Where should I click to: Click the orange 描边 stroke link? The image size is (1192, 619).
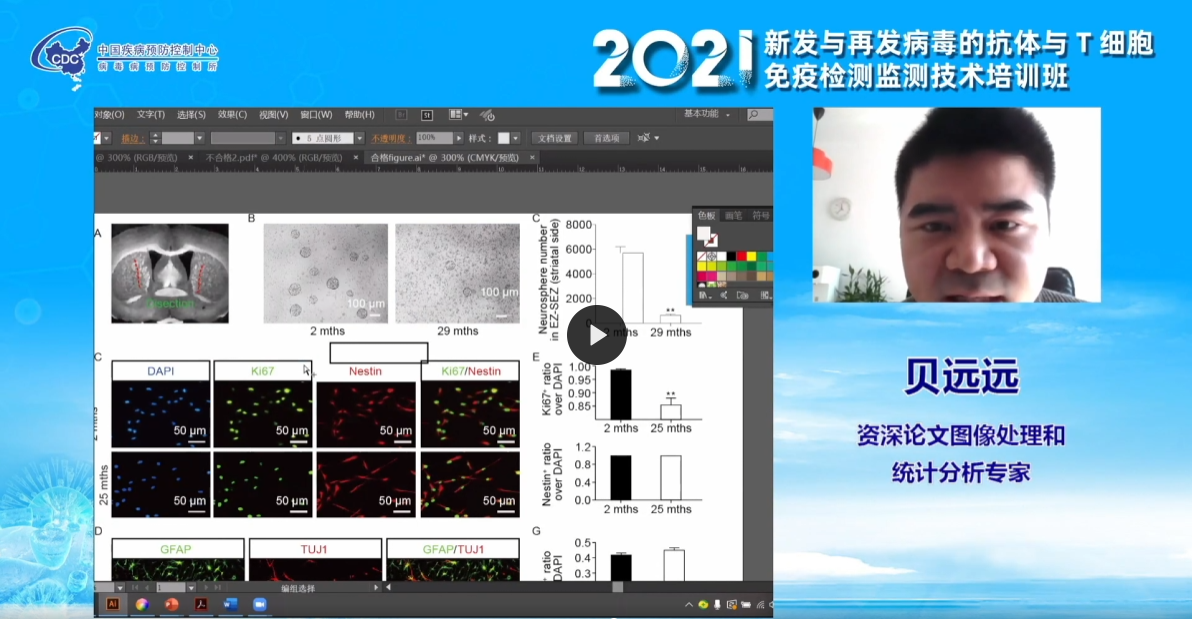(133, 138)
